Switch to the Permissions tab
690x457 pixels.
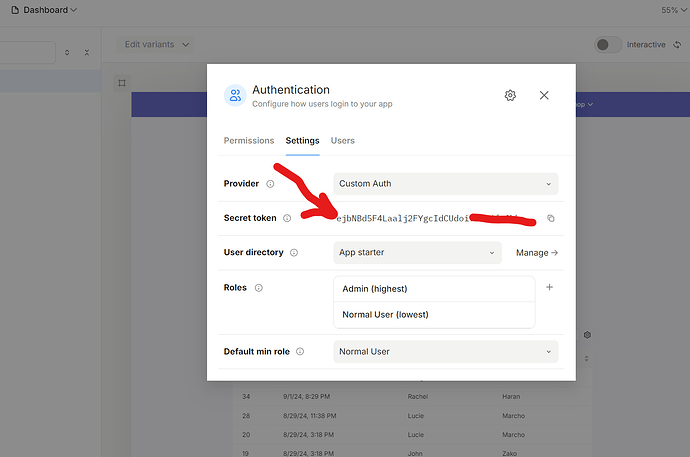(x=249, y=141)
